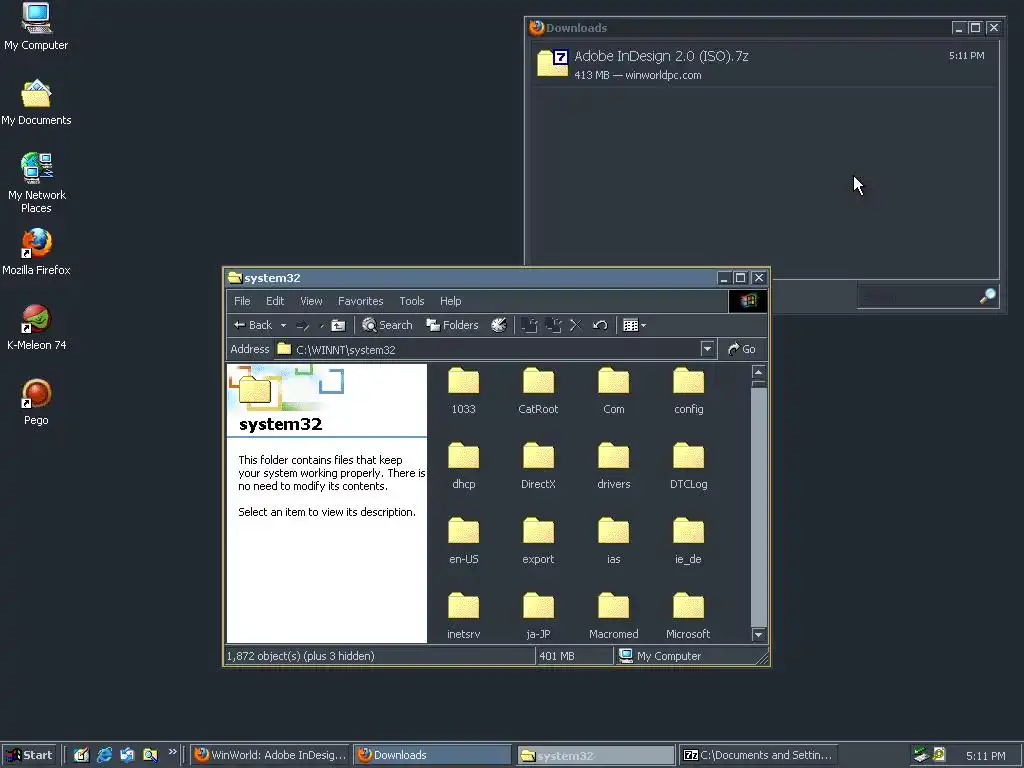Select the DirectX folder

tap(538, 466)
